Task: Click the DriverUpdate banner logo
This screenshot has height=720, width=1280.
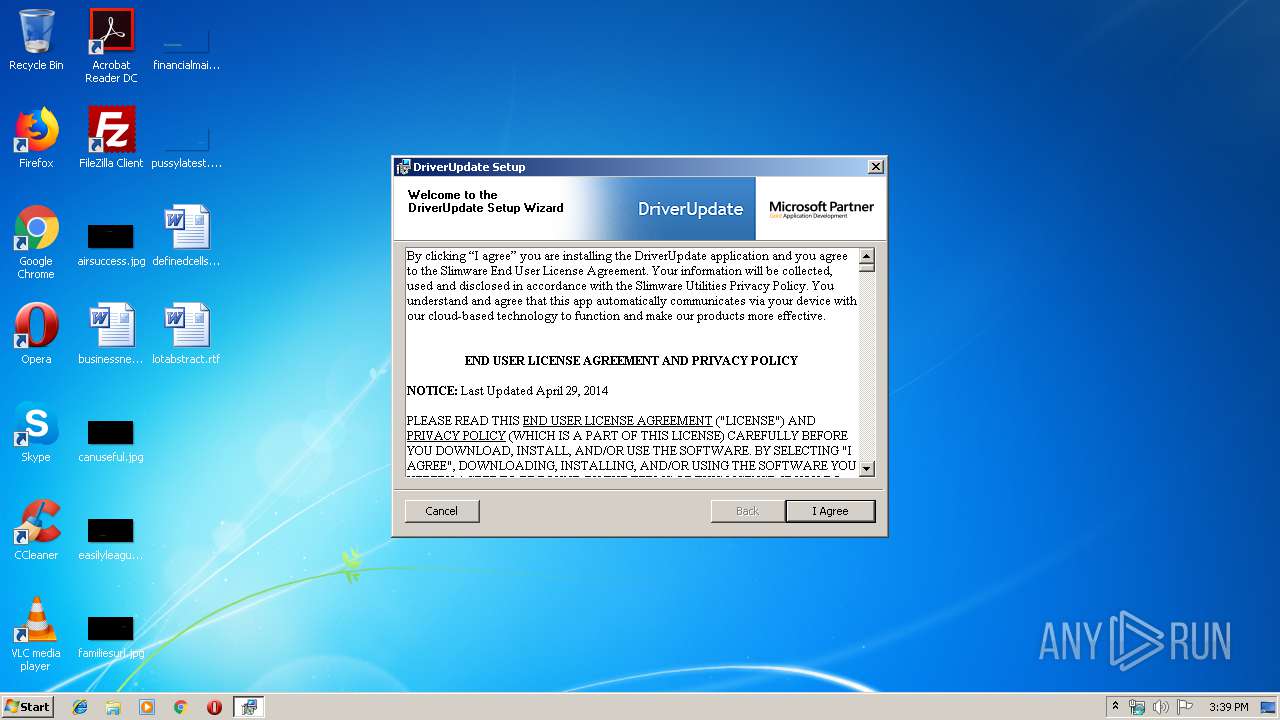Action: tap(690, 209)
